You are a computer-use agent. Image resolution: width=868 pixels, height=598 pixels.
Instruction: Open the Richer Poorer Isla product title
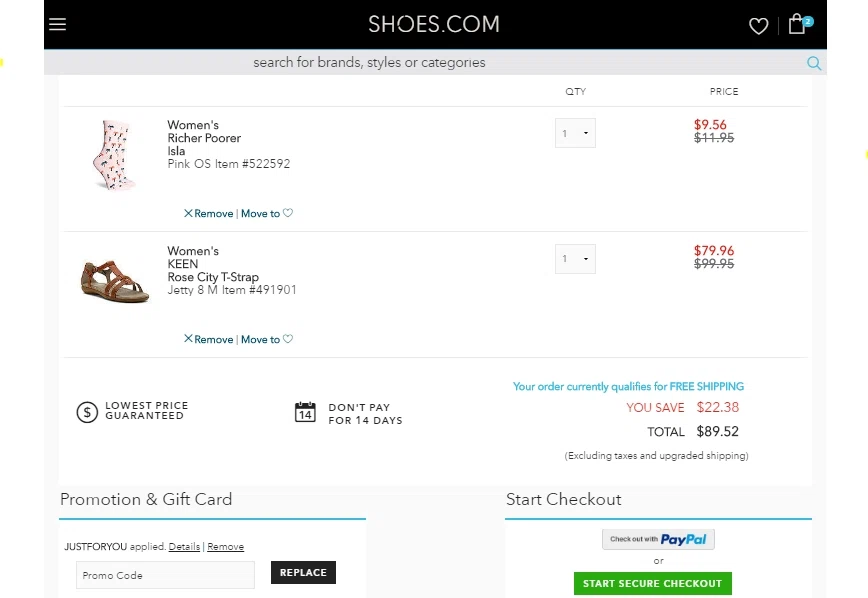click(x=204, y=138)
